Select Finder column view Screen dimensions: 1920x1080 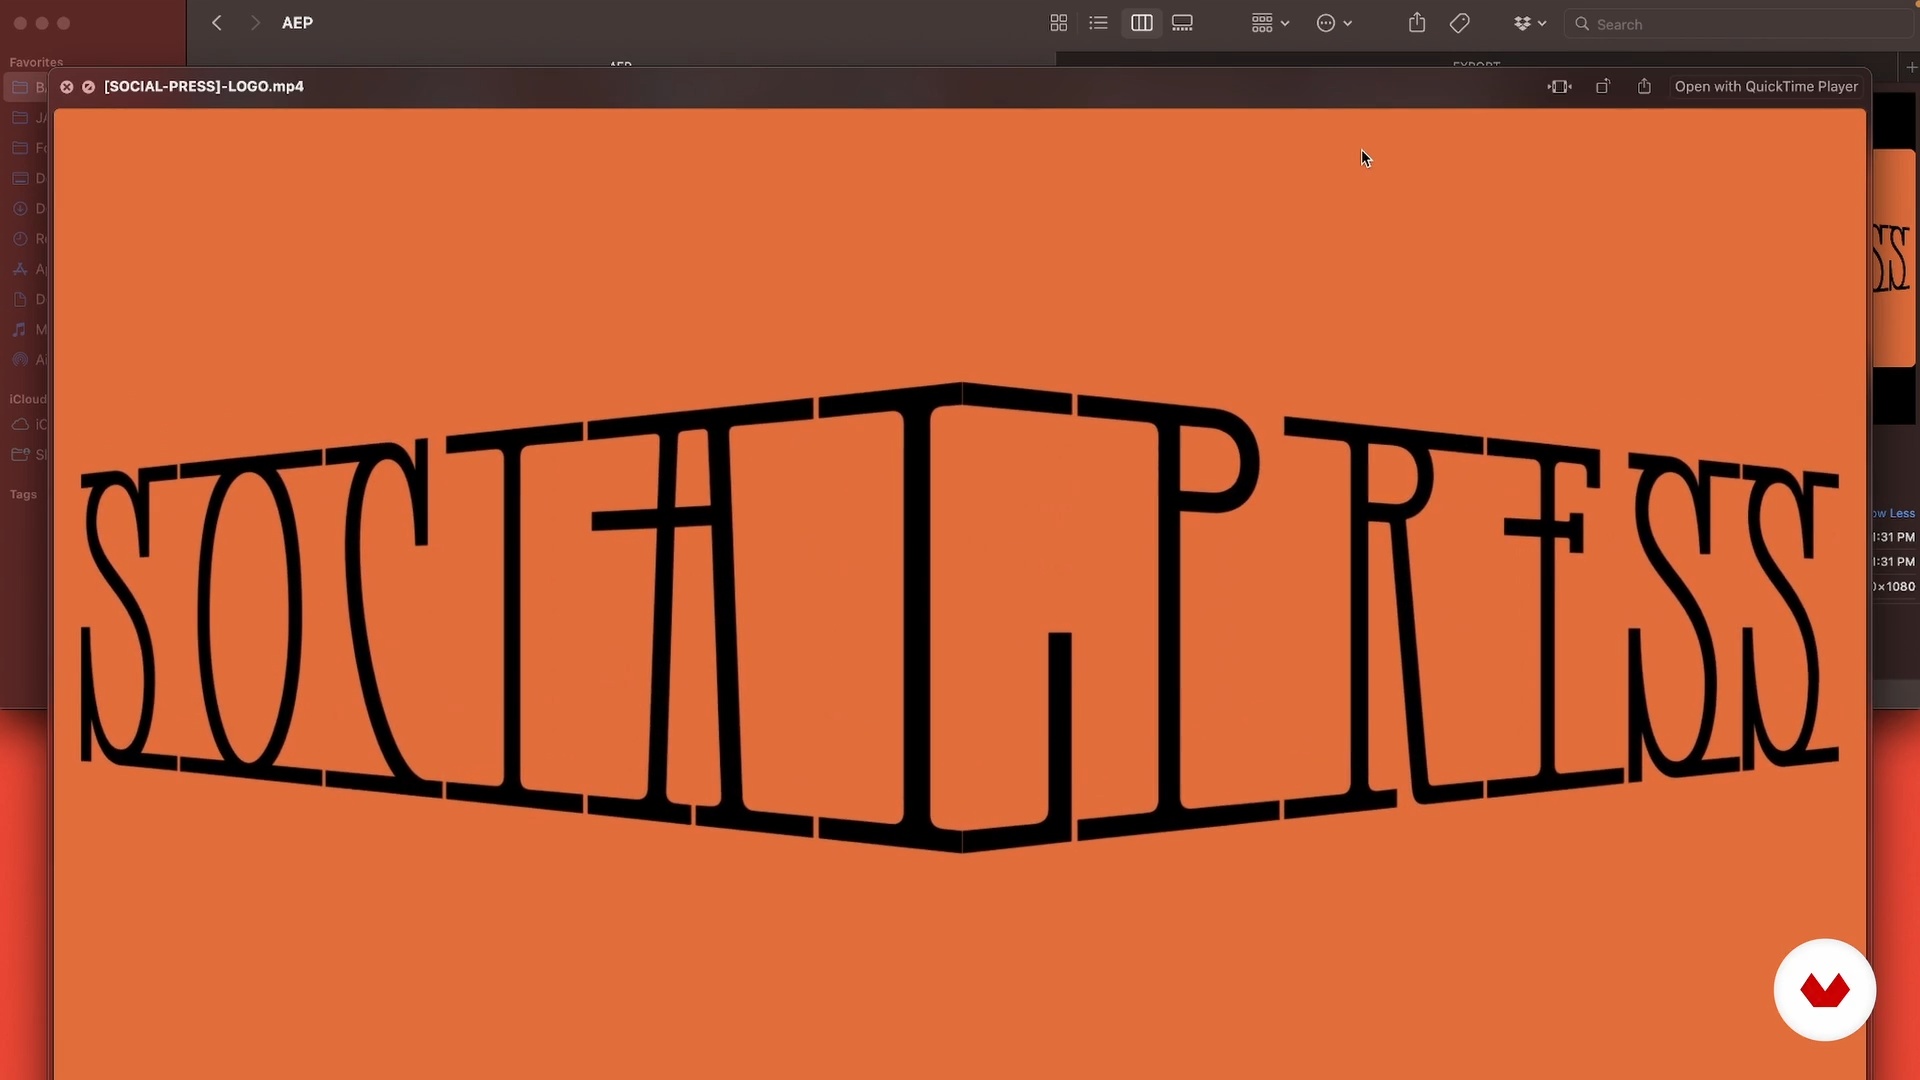pos(1141,23)
